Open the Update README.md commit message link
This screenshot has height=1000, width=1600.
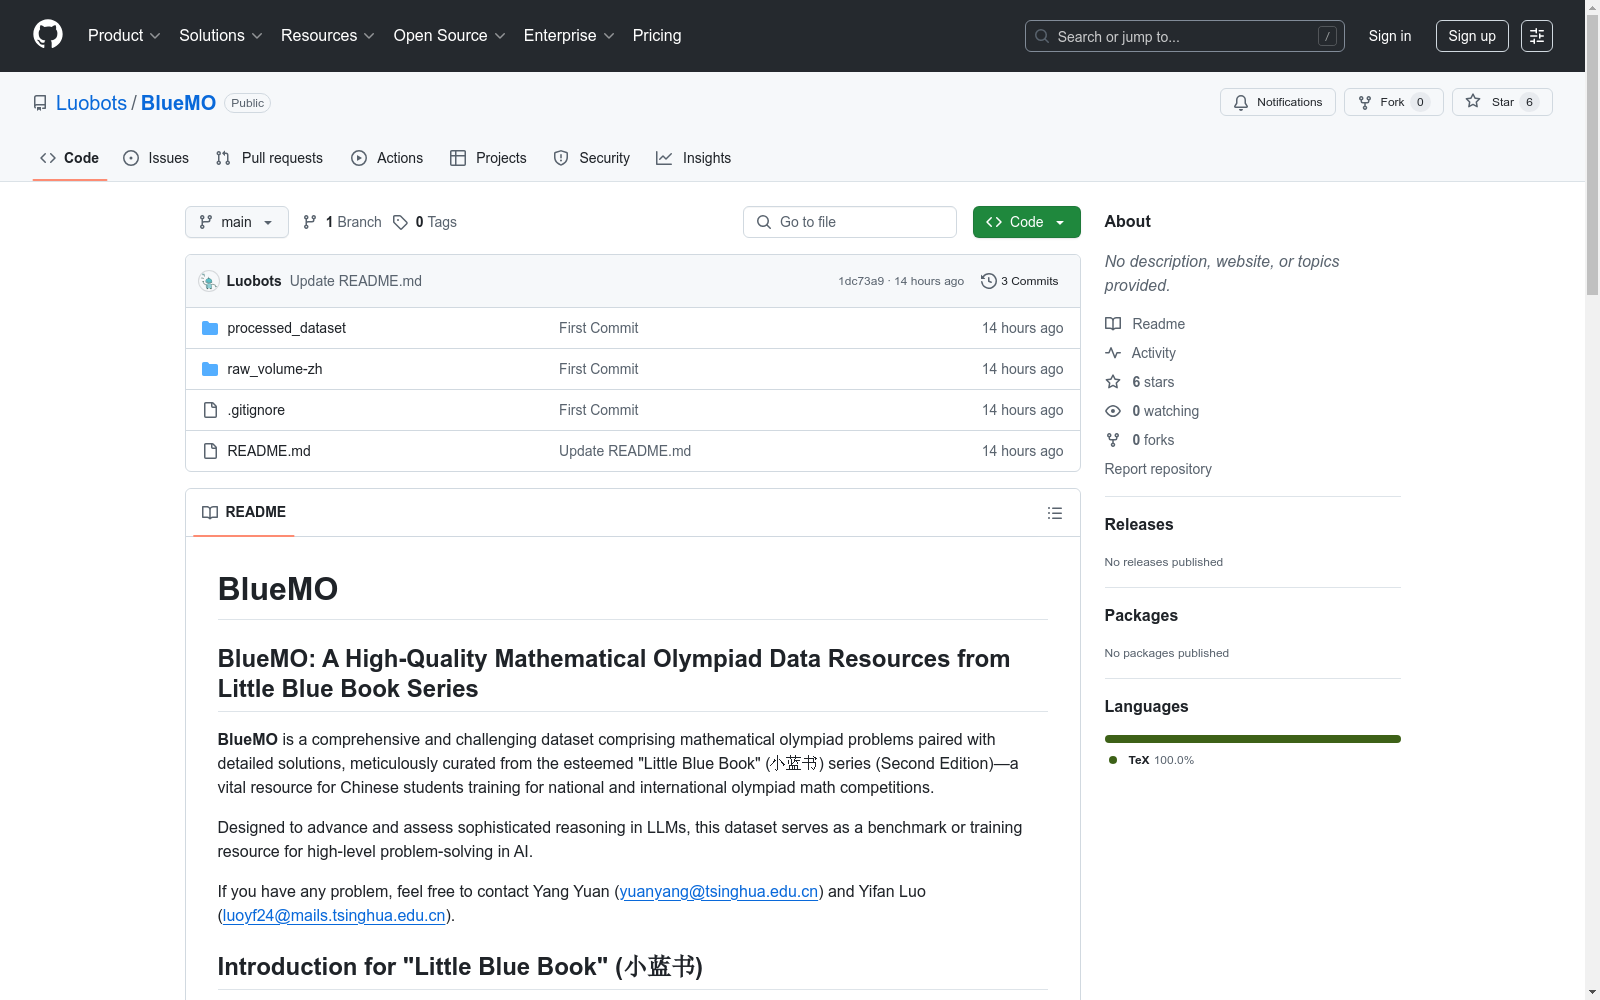coord(356,281)
